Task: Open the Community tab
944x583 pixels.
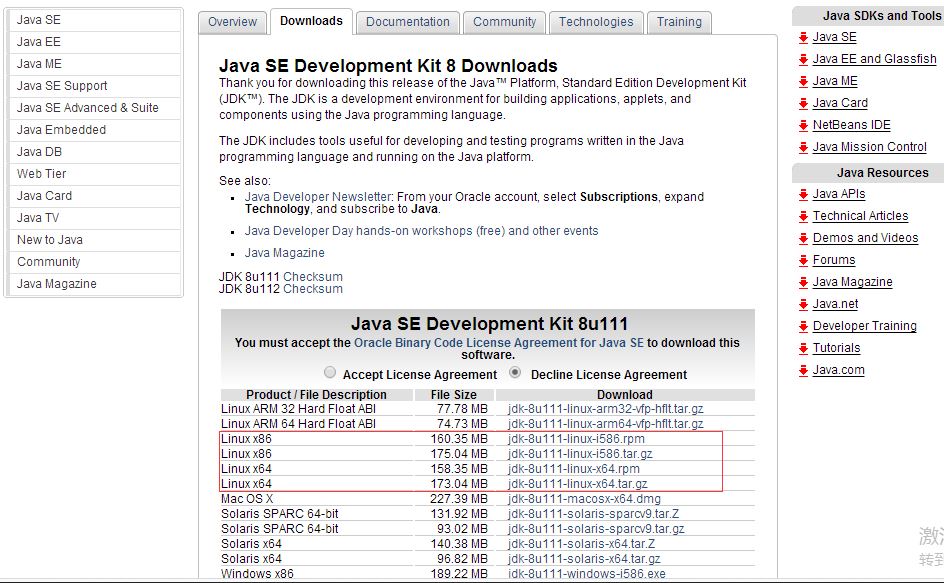Action: click(x=505, y=22)
